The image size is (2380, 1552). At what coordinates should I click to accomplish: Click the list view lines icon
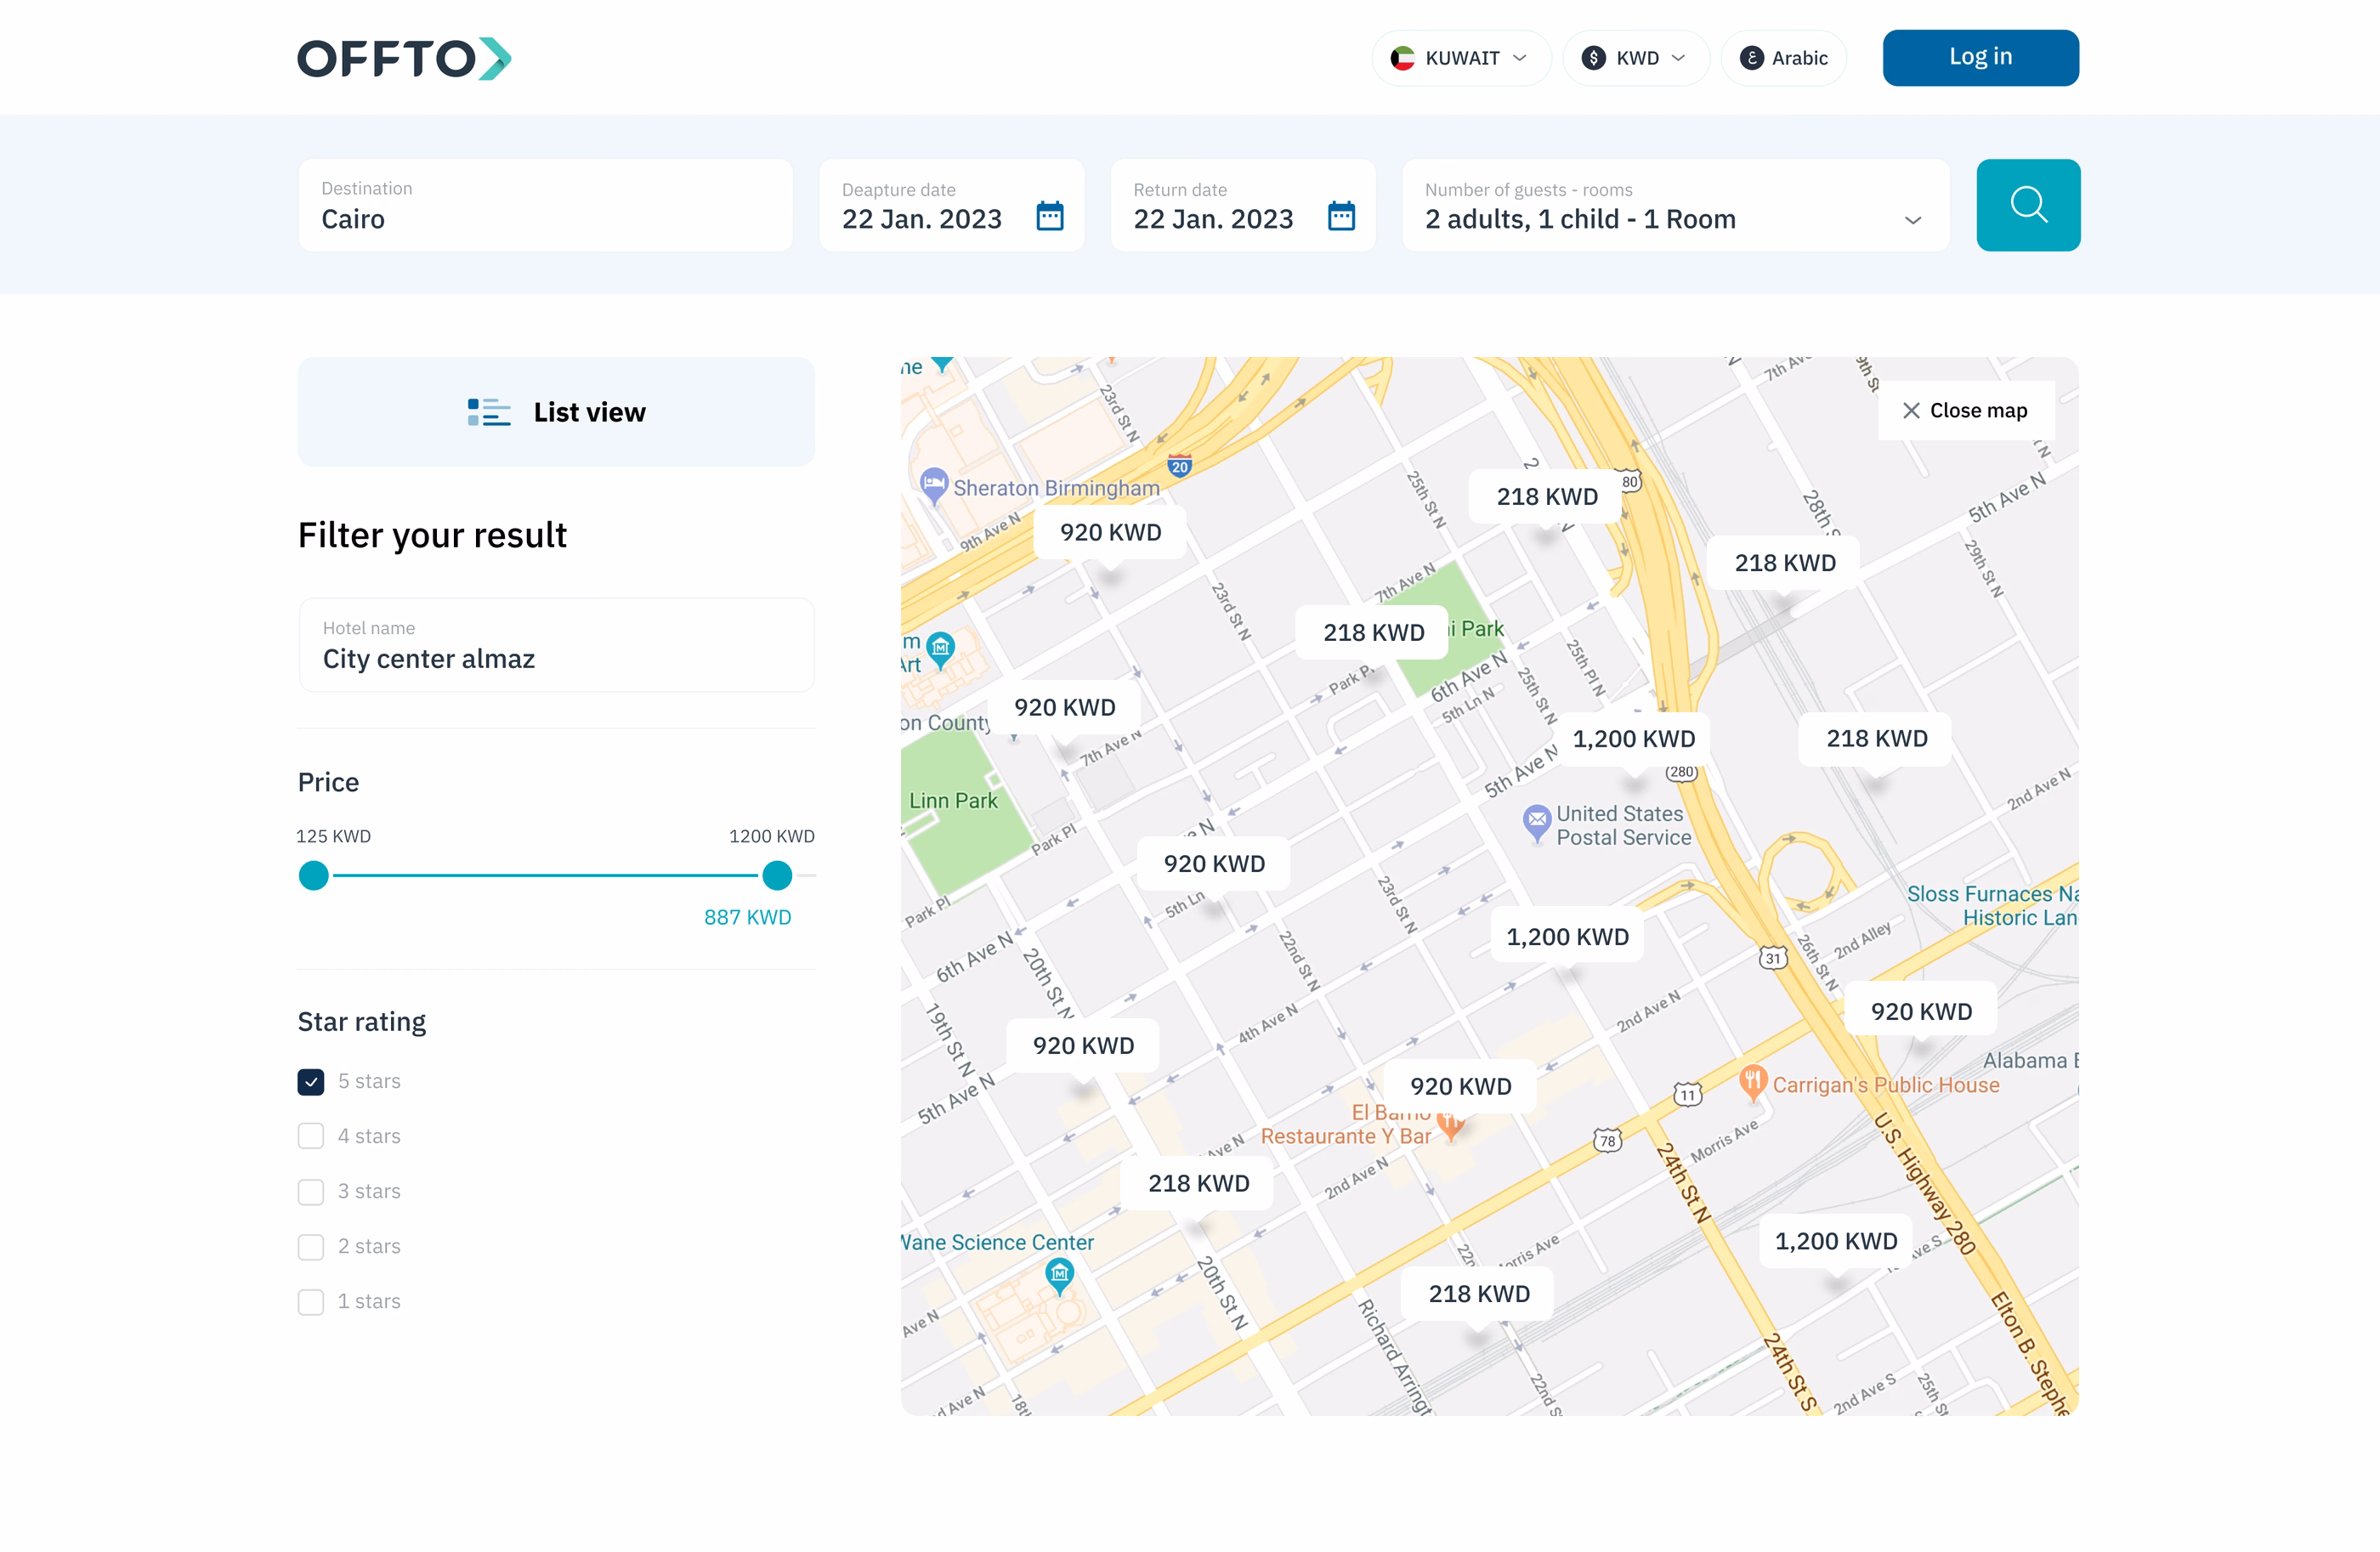pos(489,412)
